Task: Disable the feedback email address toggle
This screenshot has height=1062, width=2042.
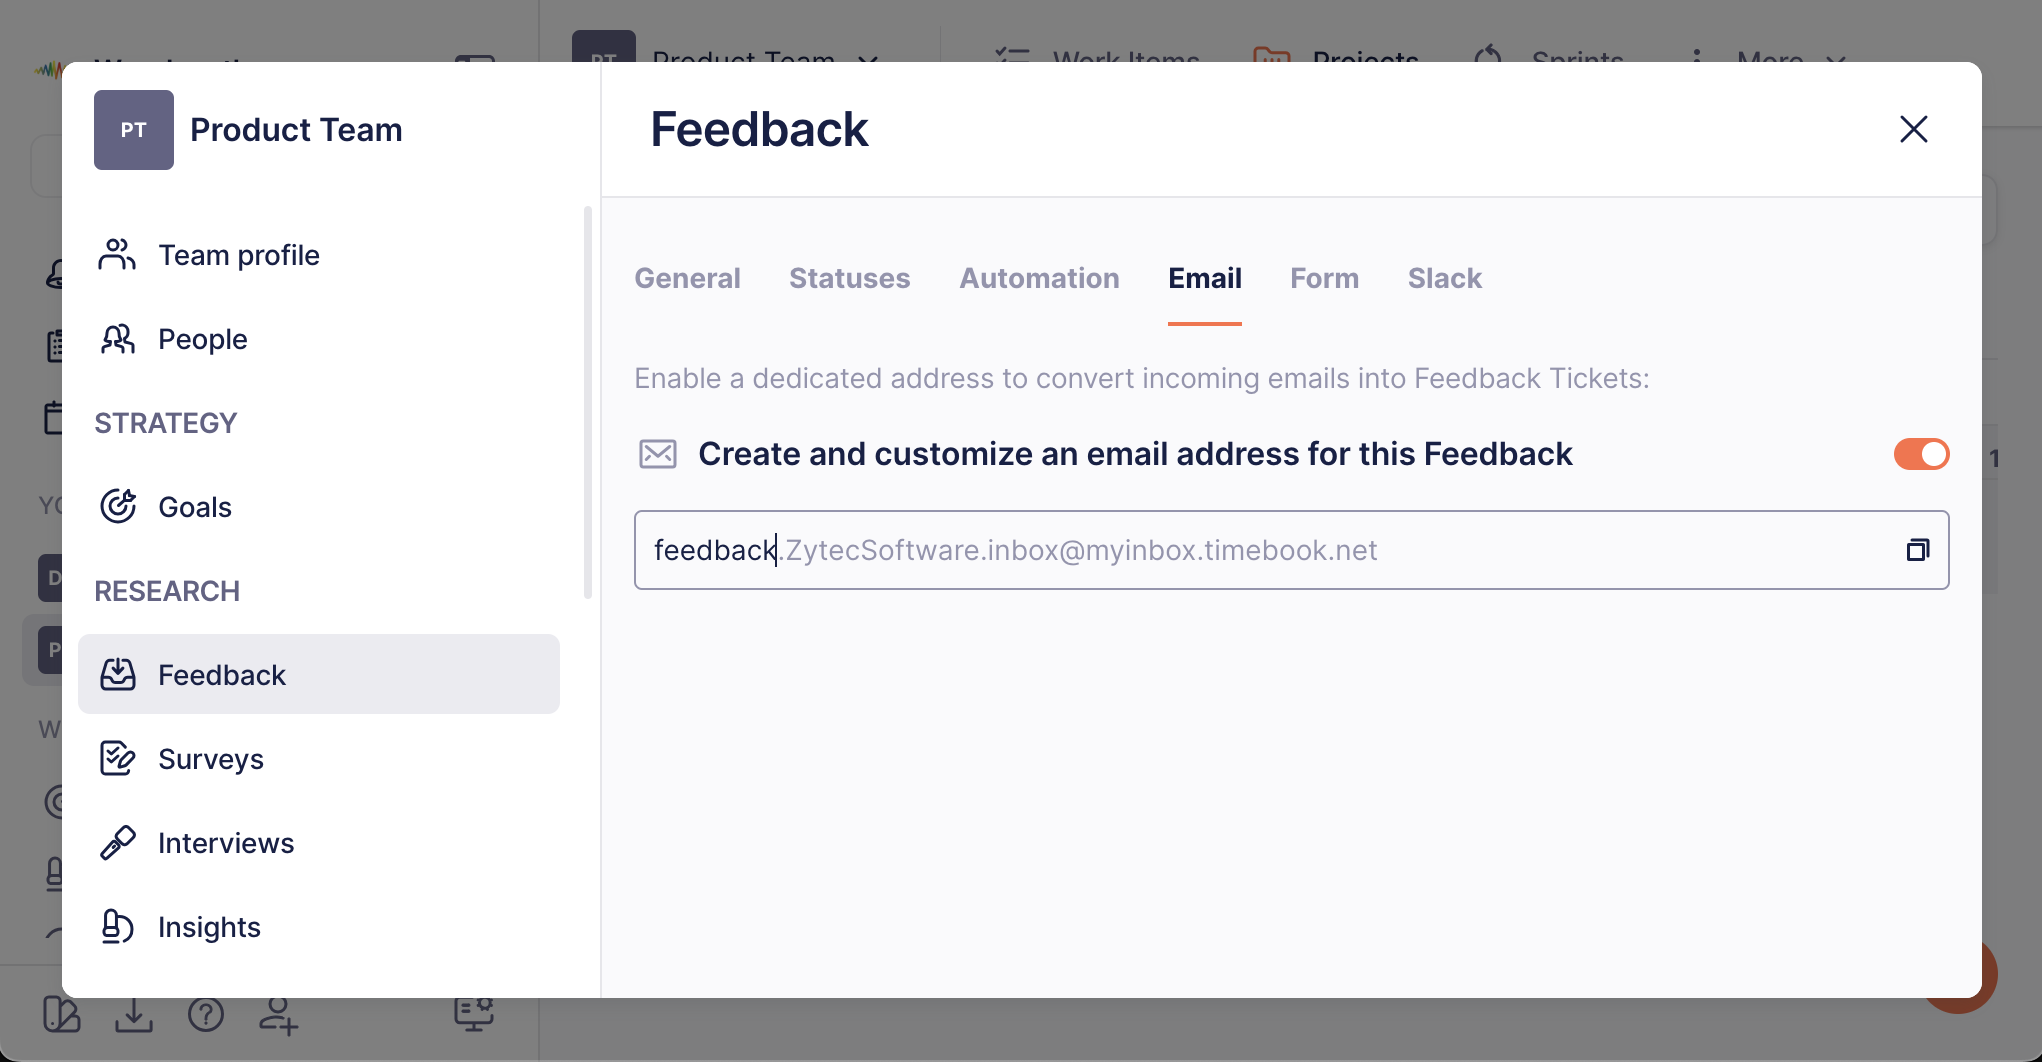Action: 1921,454
